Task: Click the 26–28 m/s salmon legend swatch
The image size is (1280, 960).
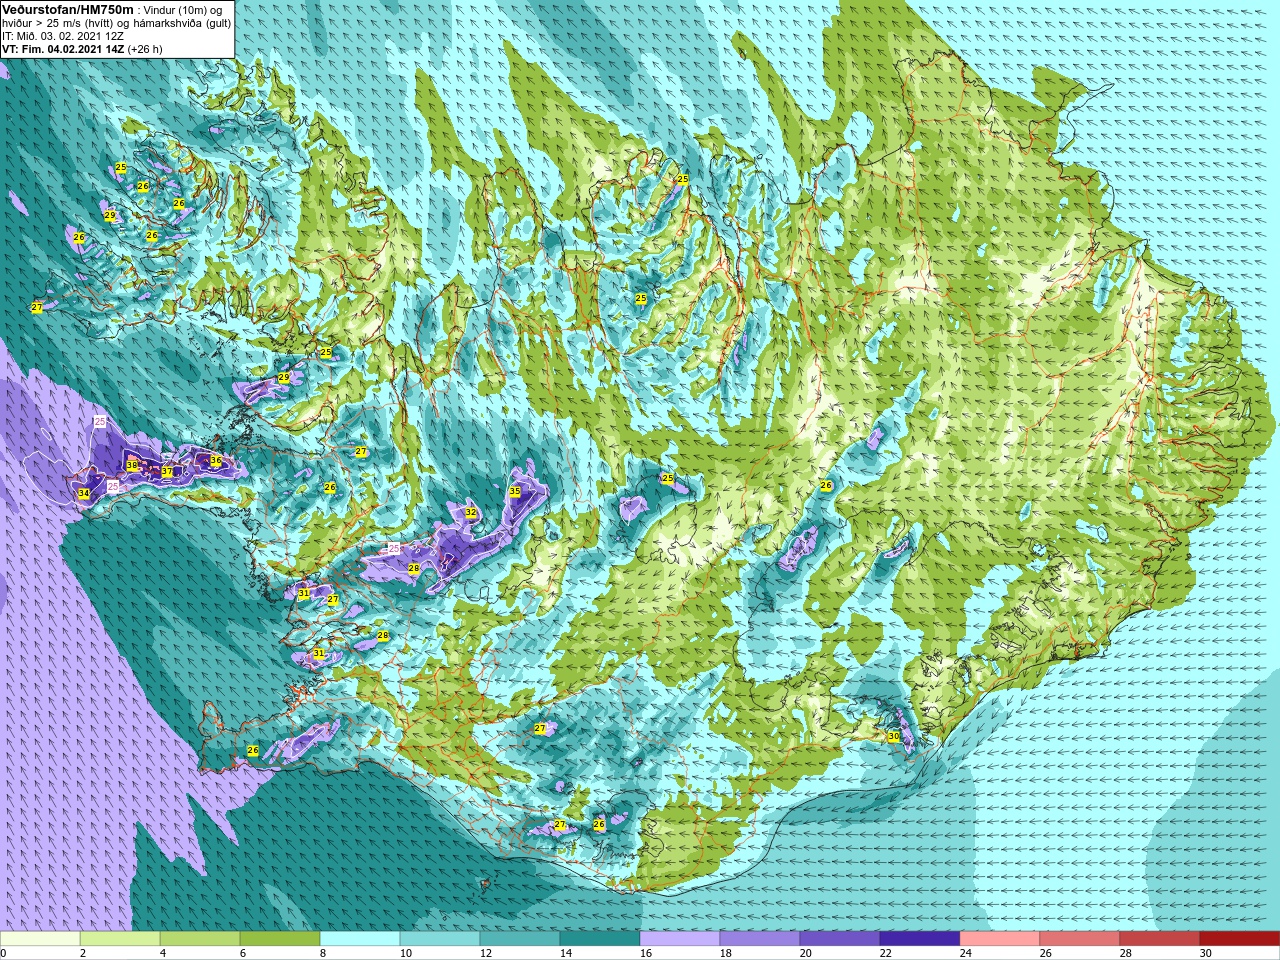Action: (x=1080, y=939)
